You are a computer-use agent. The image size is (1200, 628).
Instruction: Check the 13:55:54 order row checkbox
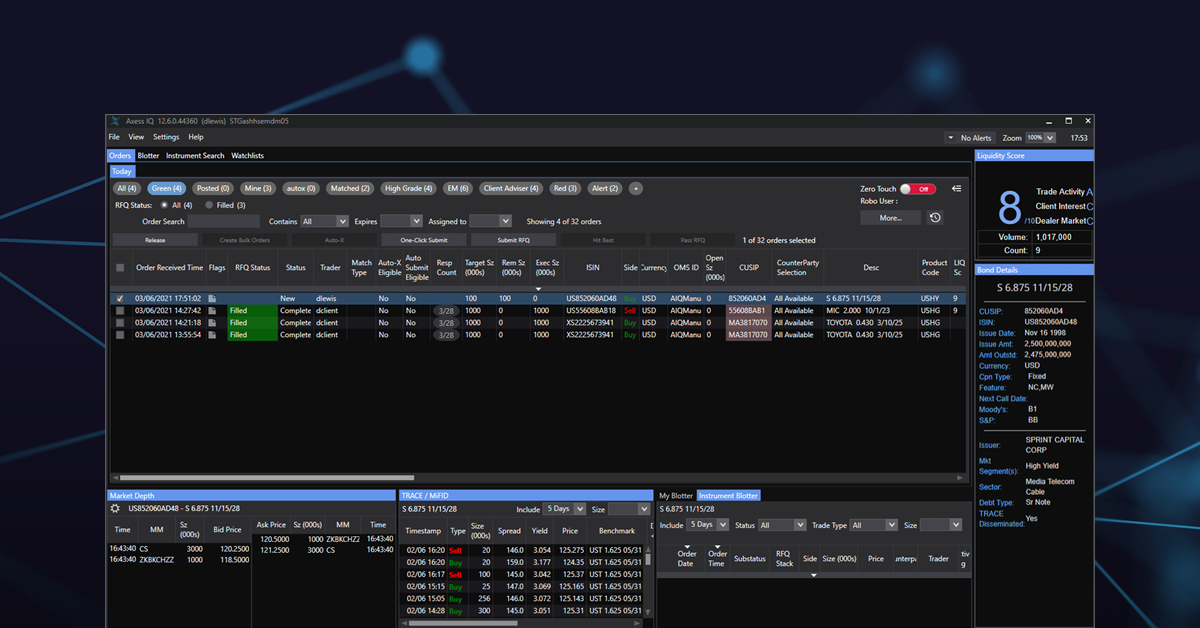pyautogui.click(x=120, y=335)
